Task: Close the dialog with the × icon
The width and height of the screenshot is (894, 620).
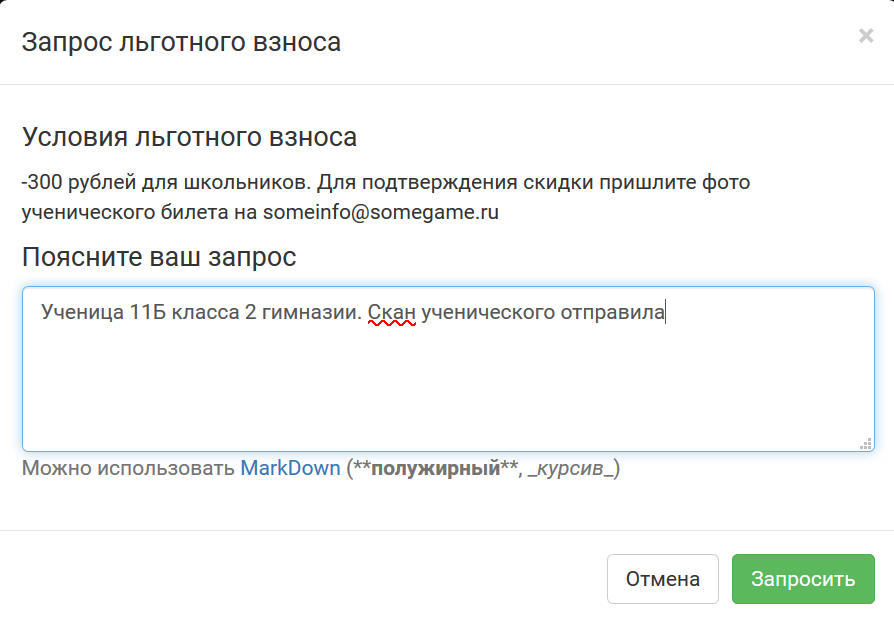Action: coord(866,37)
